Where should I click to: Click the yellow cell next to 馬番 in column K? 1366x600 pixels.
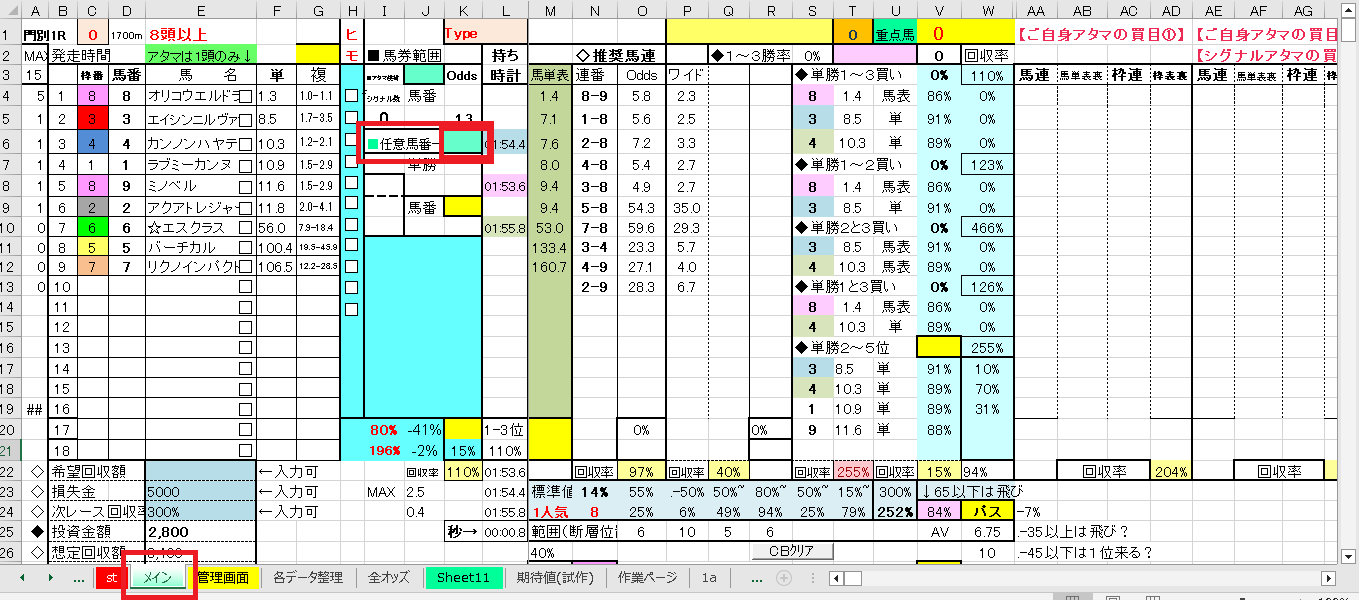pyautogui.click(x=461, y=206)
